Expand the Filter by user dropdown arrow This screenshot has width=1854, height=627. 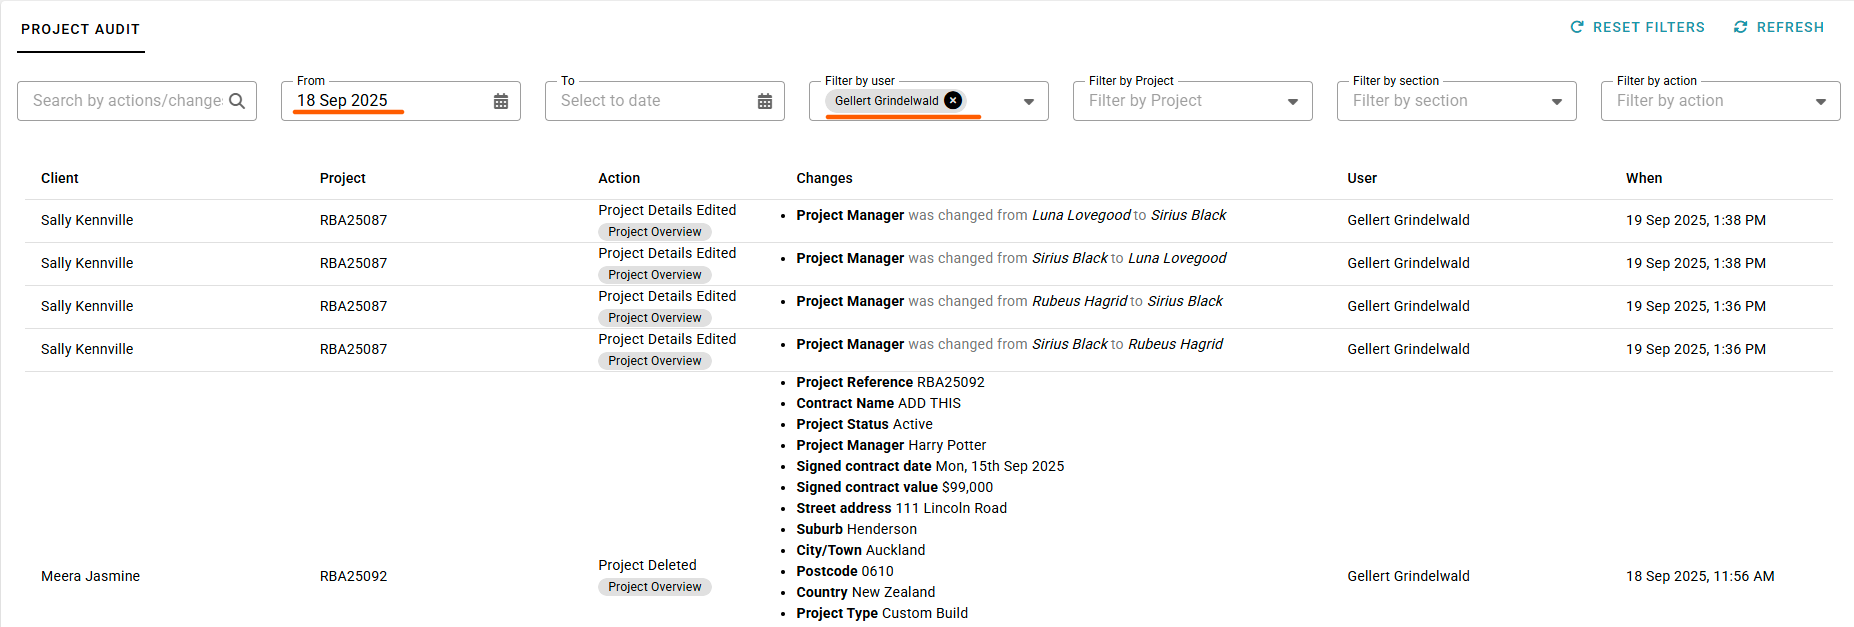click(1029, 101)
